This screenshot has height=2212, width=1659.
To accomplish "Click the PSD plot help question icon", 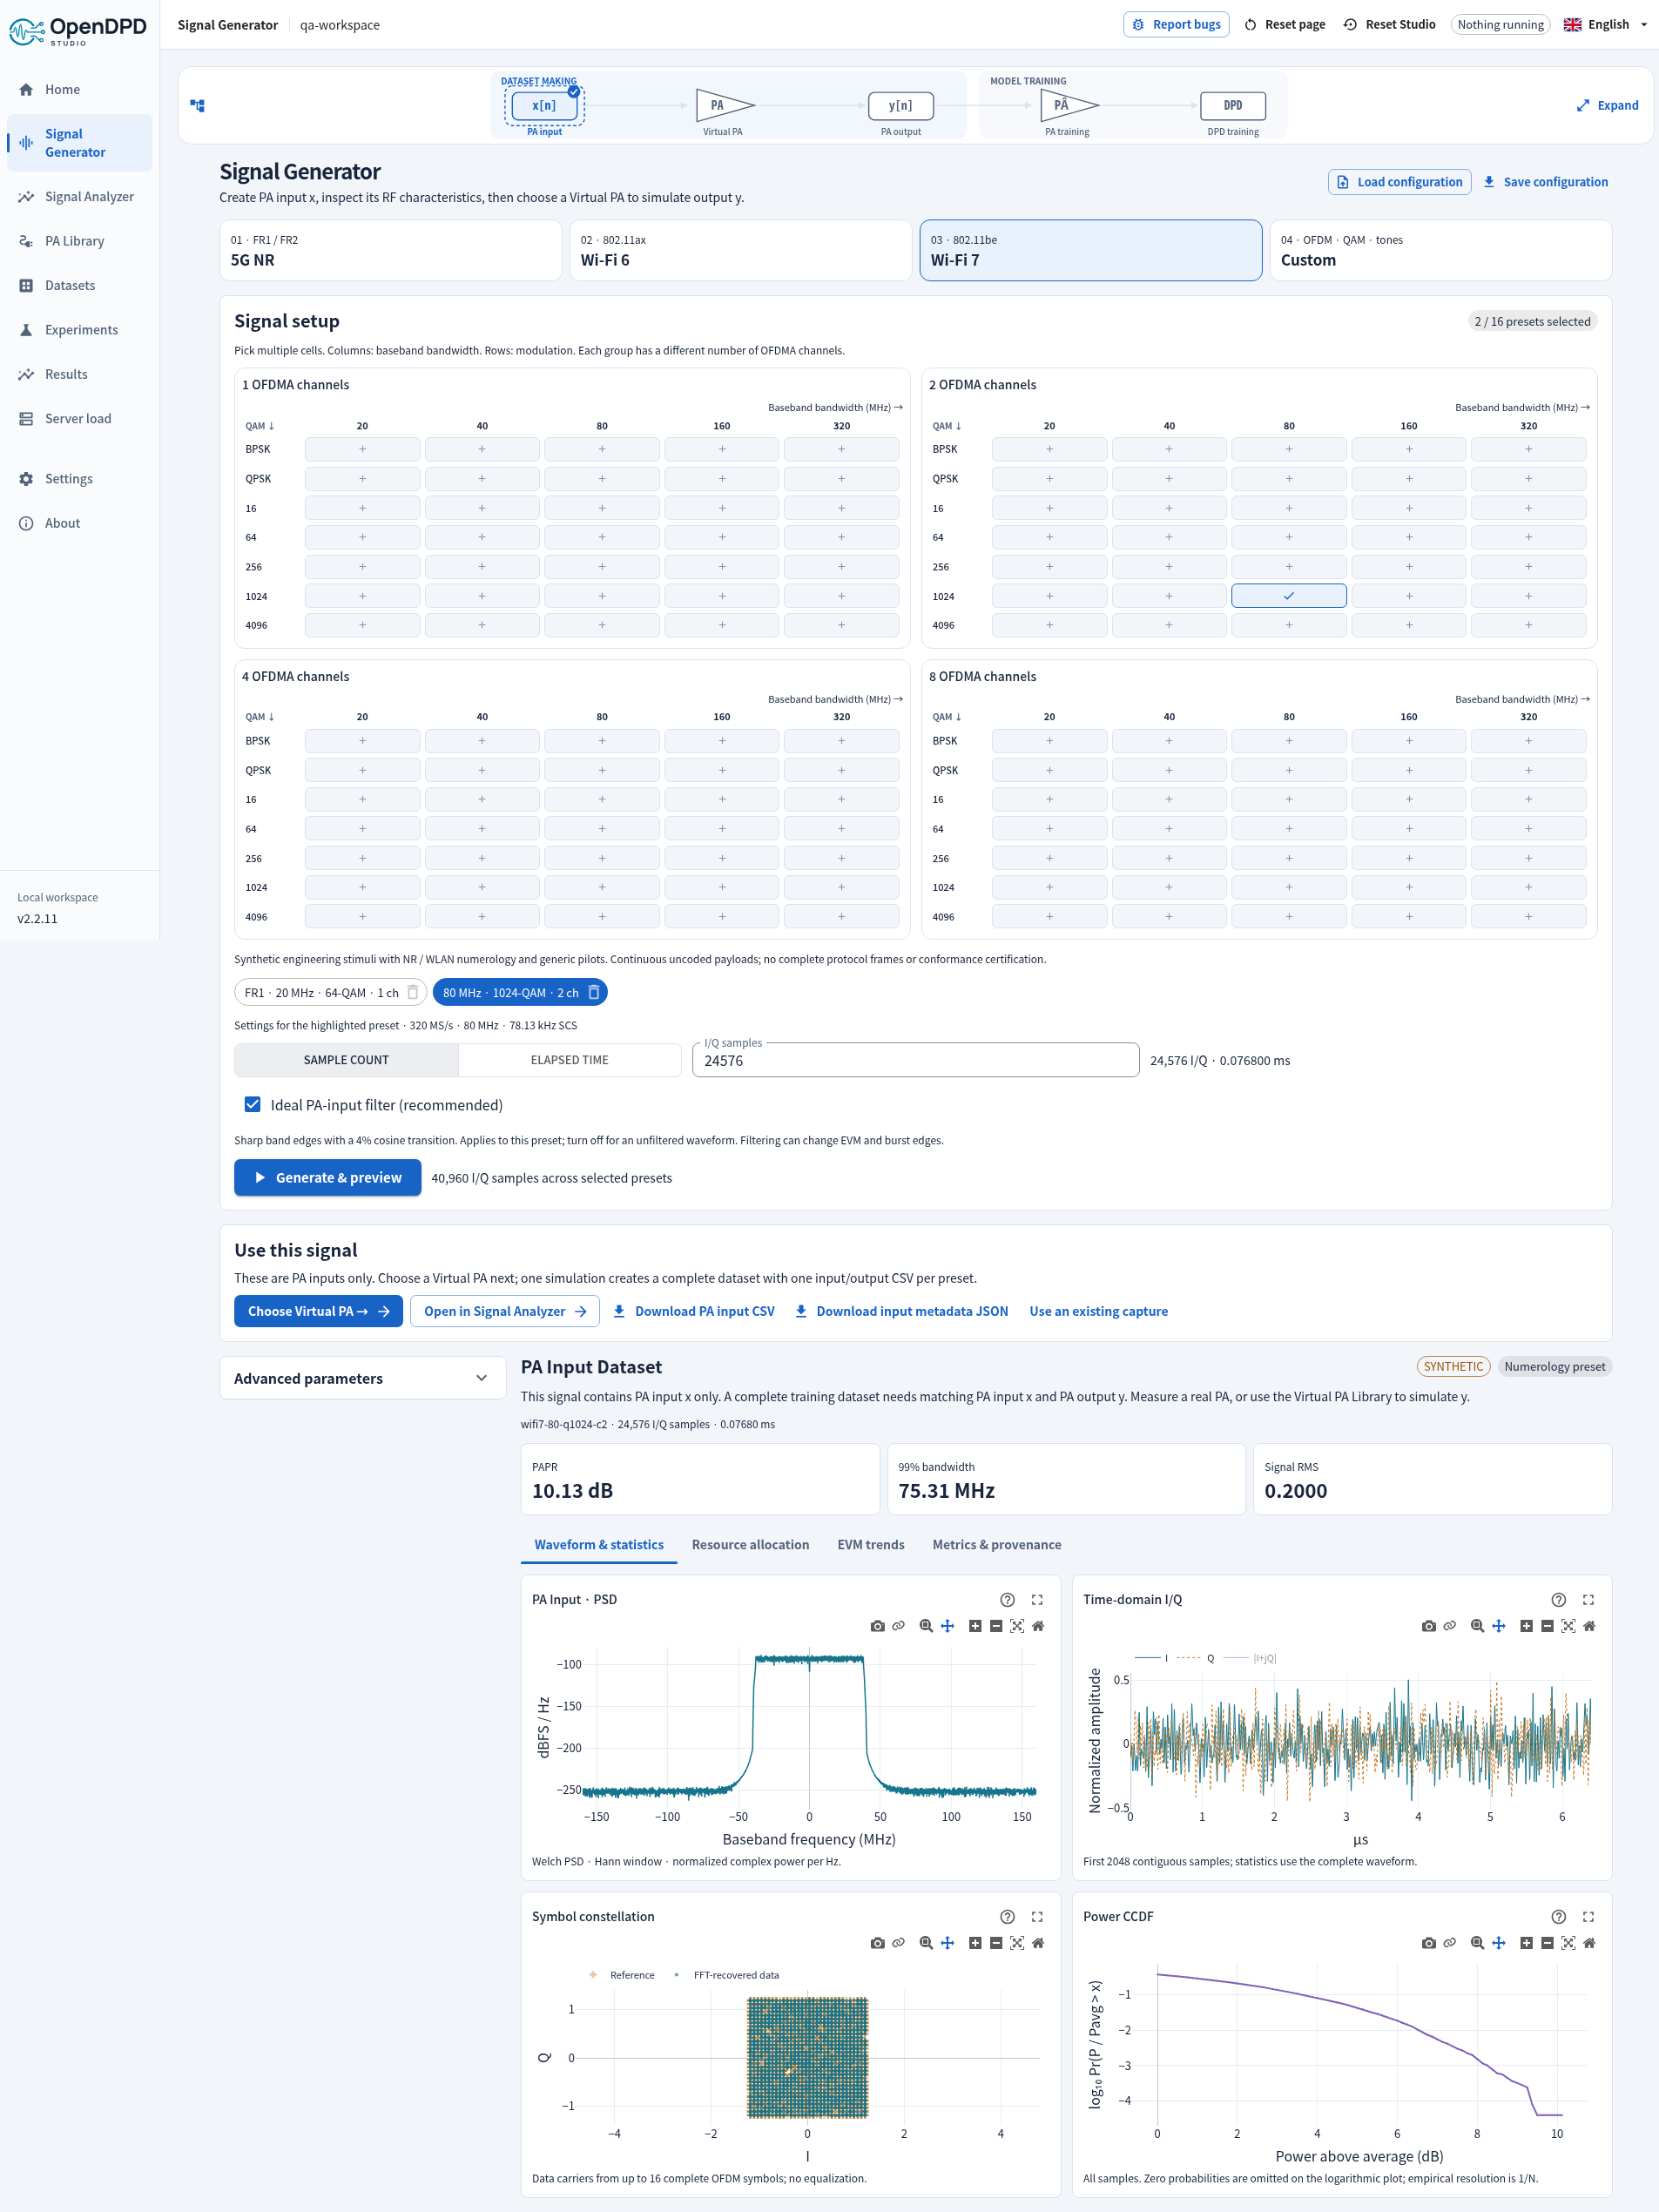I will click(x=1007, y=1599).
